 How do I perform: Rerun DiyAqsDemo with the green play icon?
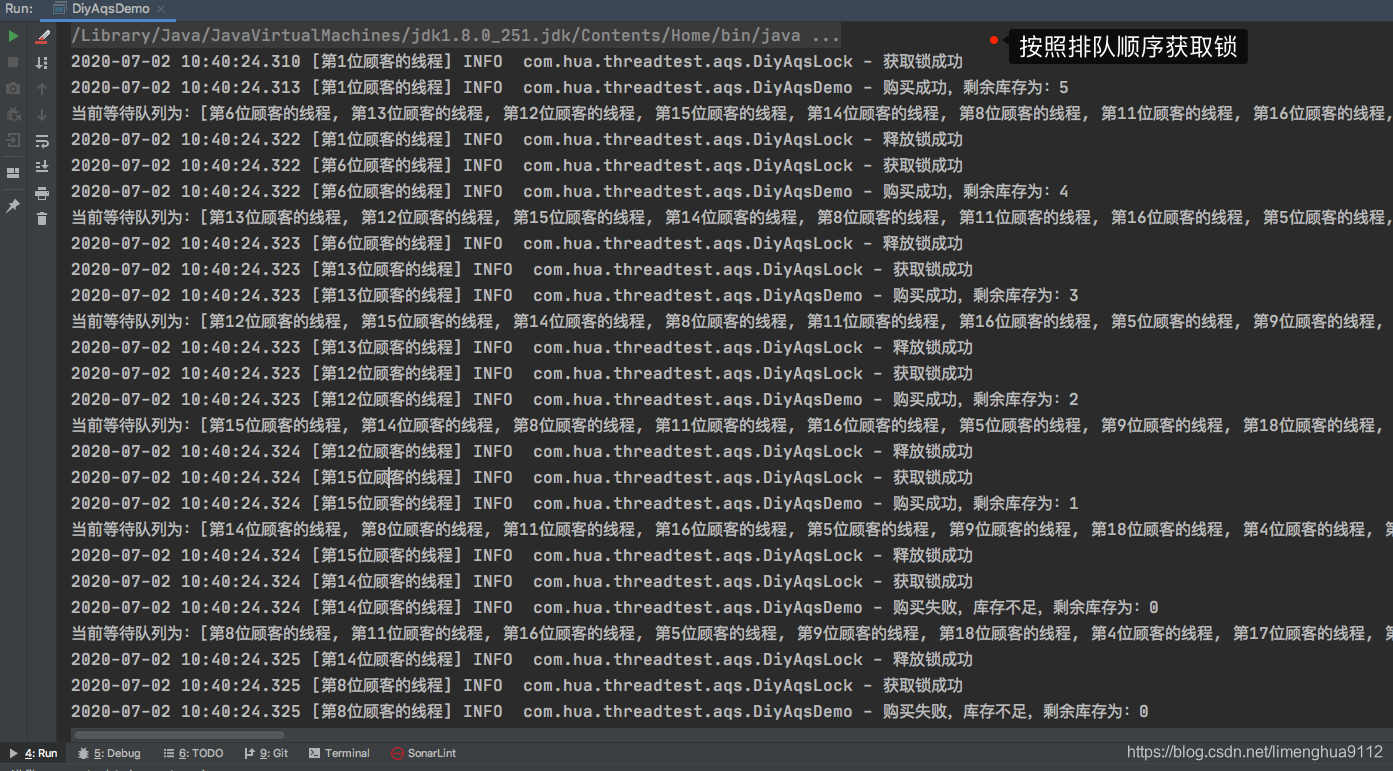pos(13,36)
